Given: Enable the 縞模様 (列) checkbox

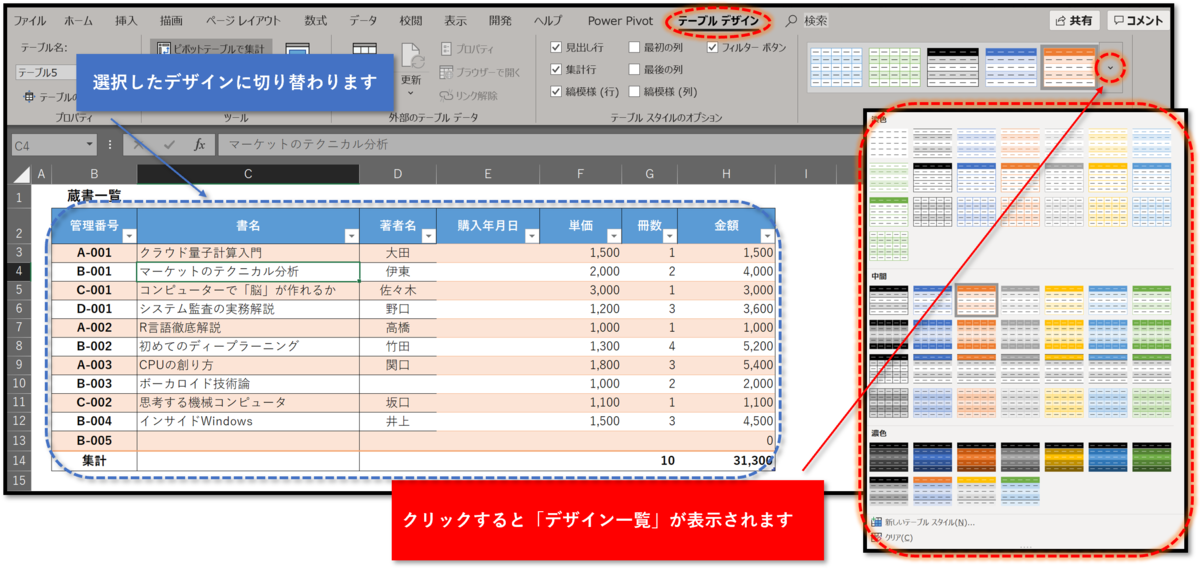Looking at the screenshot, I should pyautogui.click(x=635, y=91).
